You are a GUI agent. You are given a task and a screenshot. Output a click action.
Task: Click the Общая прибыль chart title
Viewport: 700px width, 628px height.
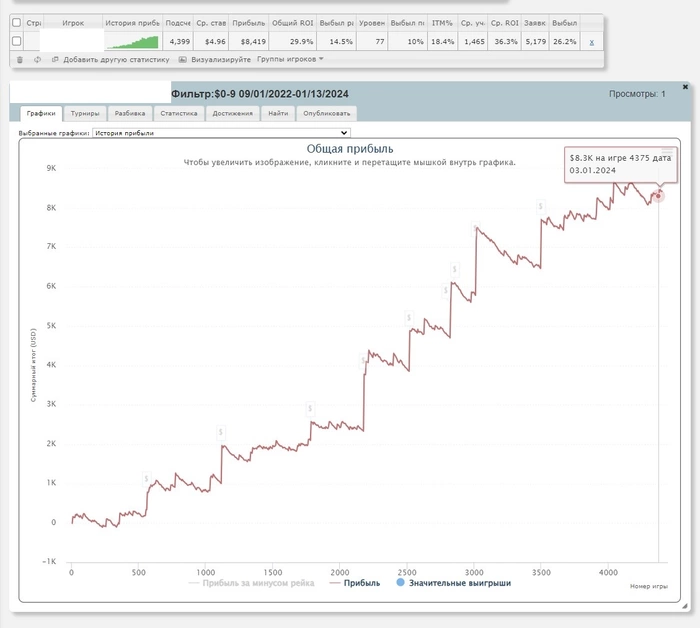pyautogui.click(x=350, y=149)
